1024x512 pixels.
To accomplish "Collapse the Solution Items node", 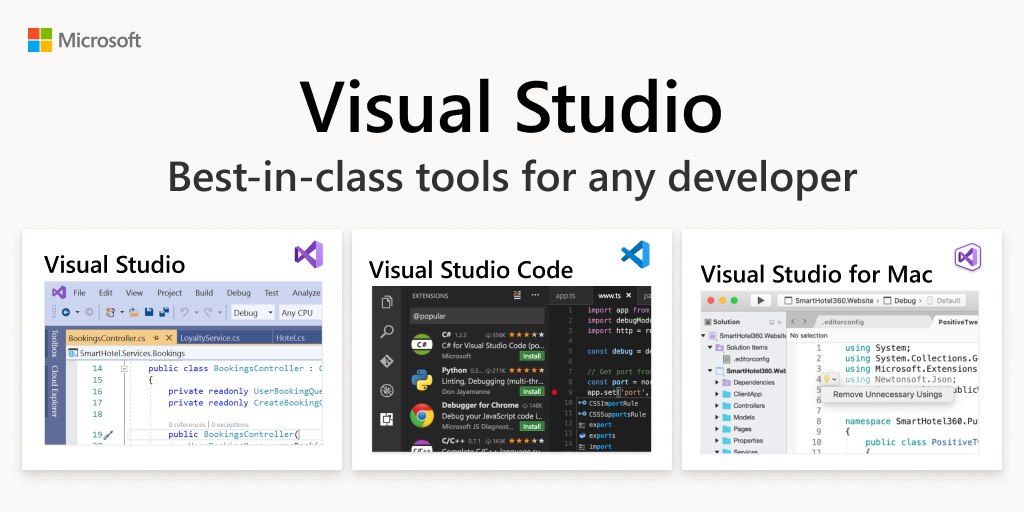I will [x=710, y=347].
